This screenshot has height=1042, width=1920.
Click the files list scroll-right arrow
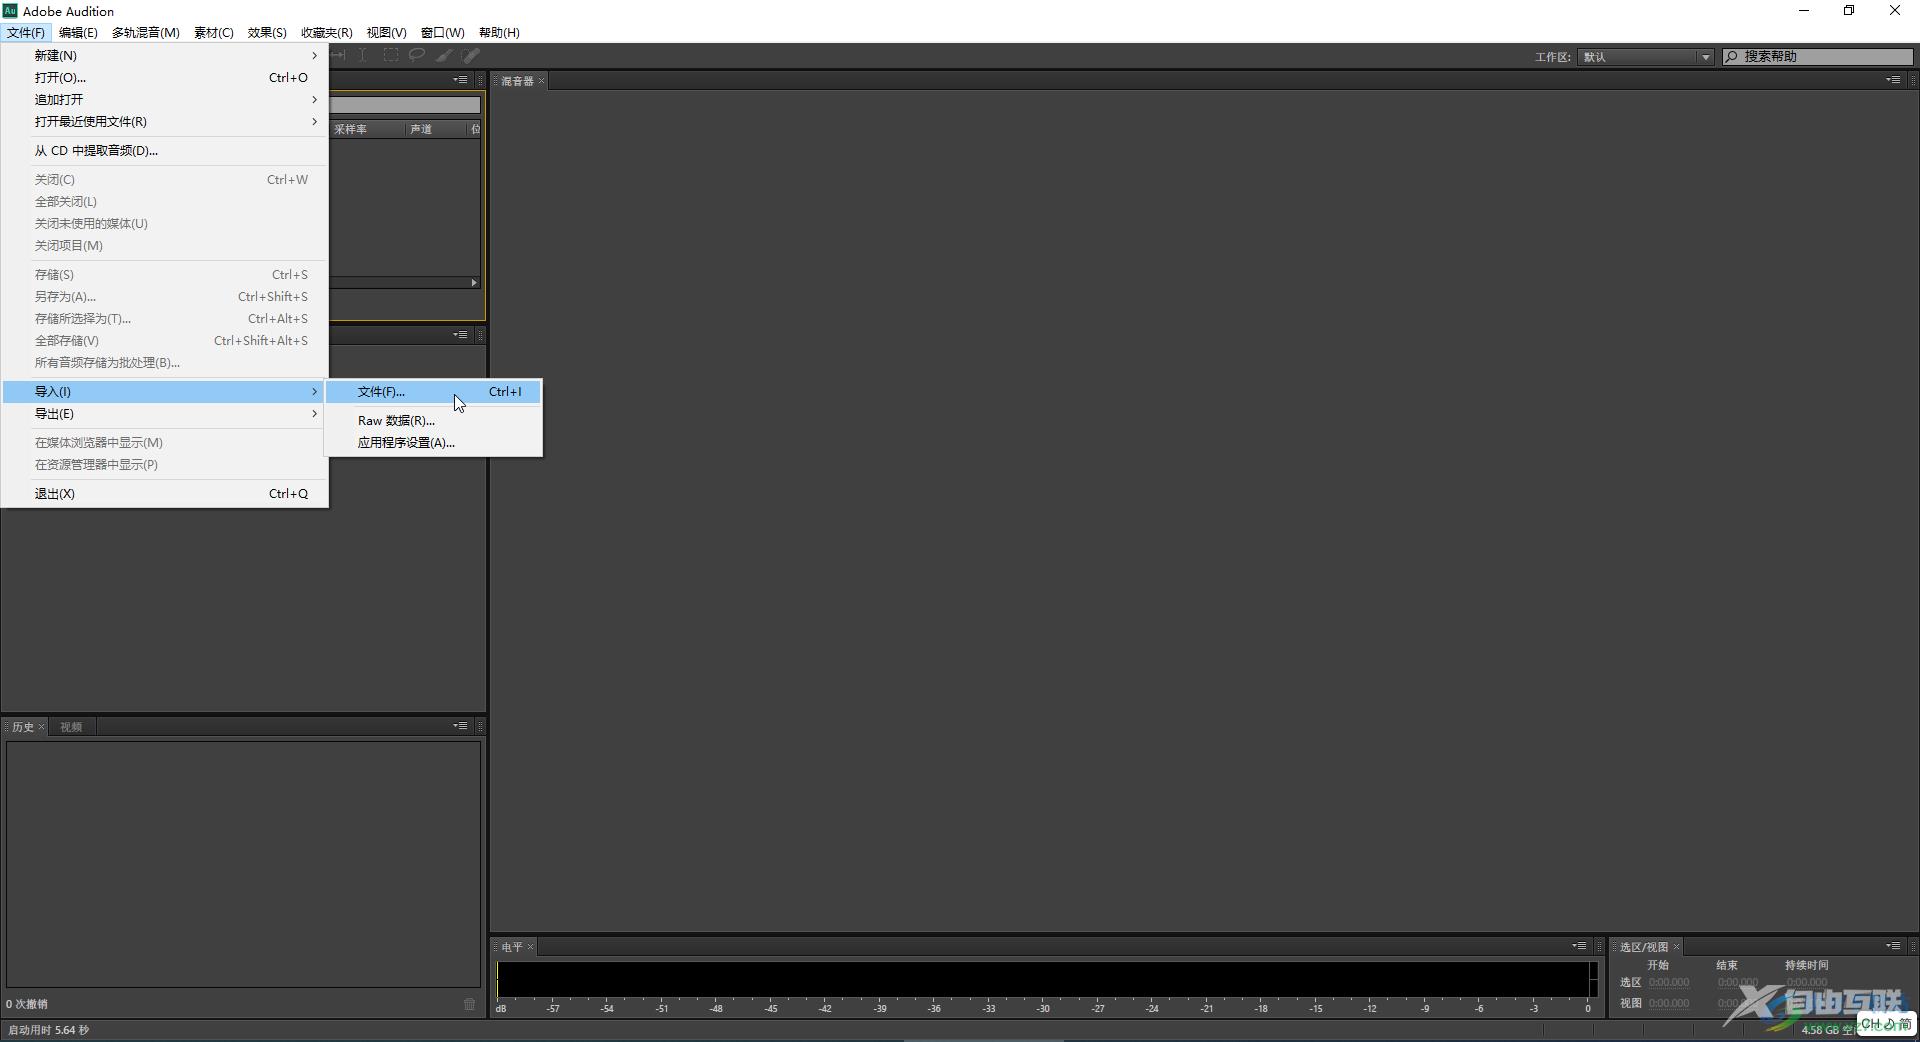click(x=474, y=283)
